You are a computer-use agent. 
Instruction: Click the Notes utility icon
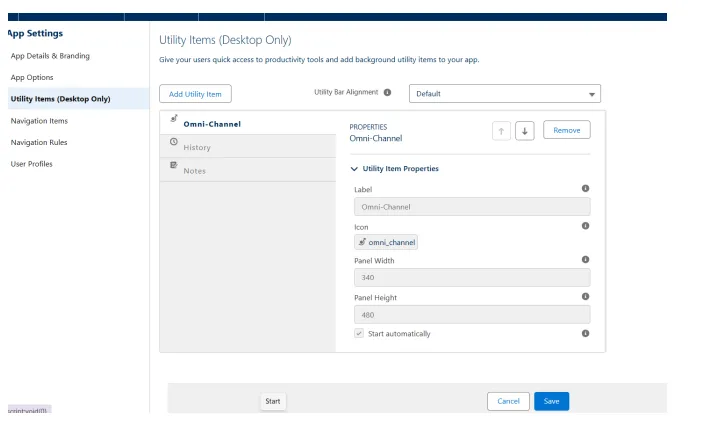[x=174, y=165]
